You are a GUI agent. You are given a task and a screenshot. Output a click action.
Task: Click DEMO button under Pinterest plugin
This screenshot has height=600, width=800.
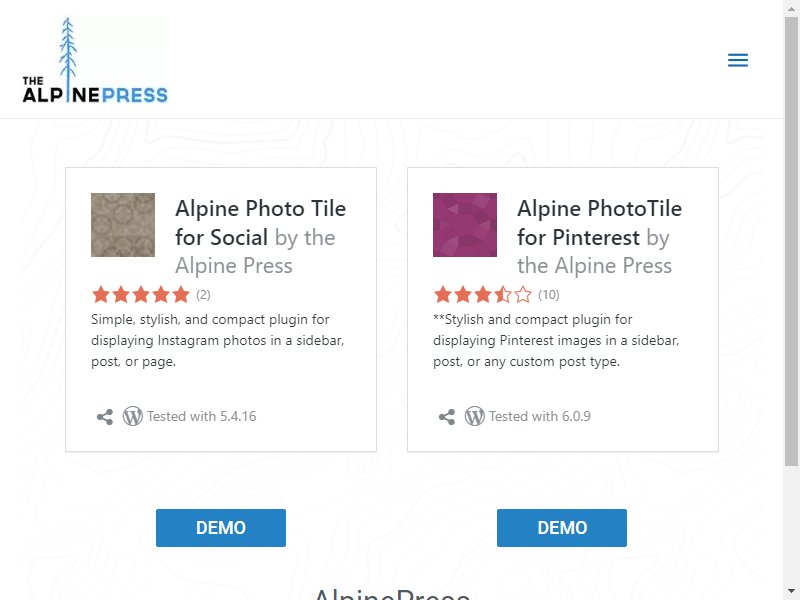tap(562, 528)
